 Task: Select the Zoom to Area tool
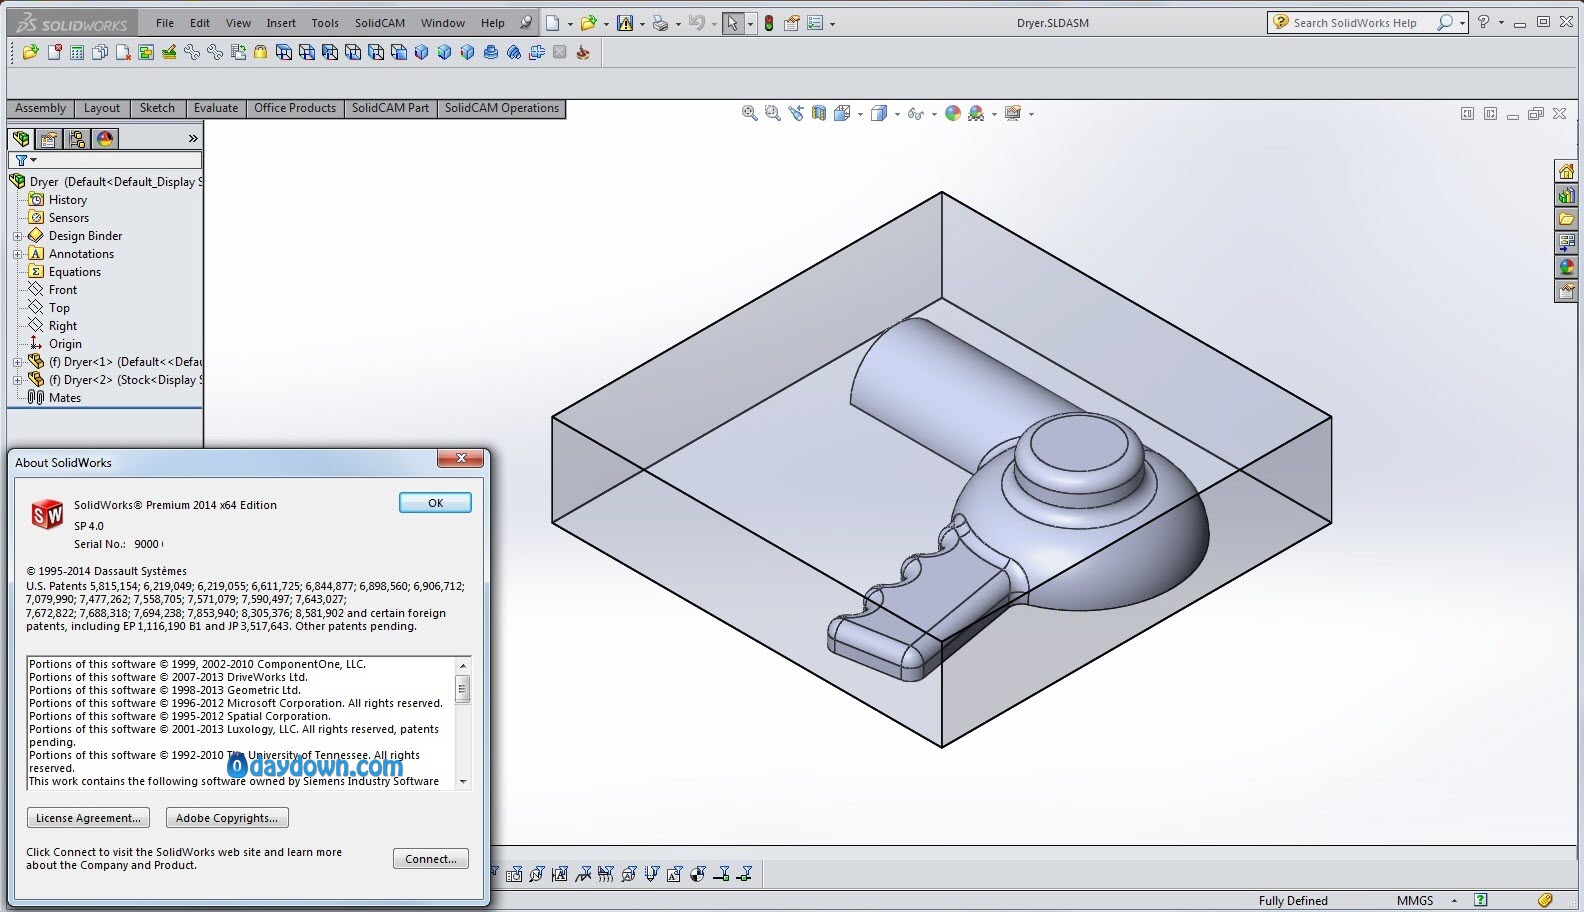(x=772, y=113)
